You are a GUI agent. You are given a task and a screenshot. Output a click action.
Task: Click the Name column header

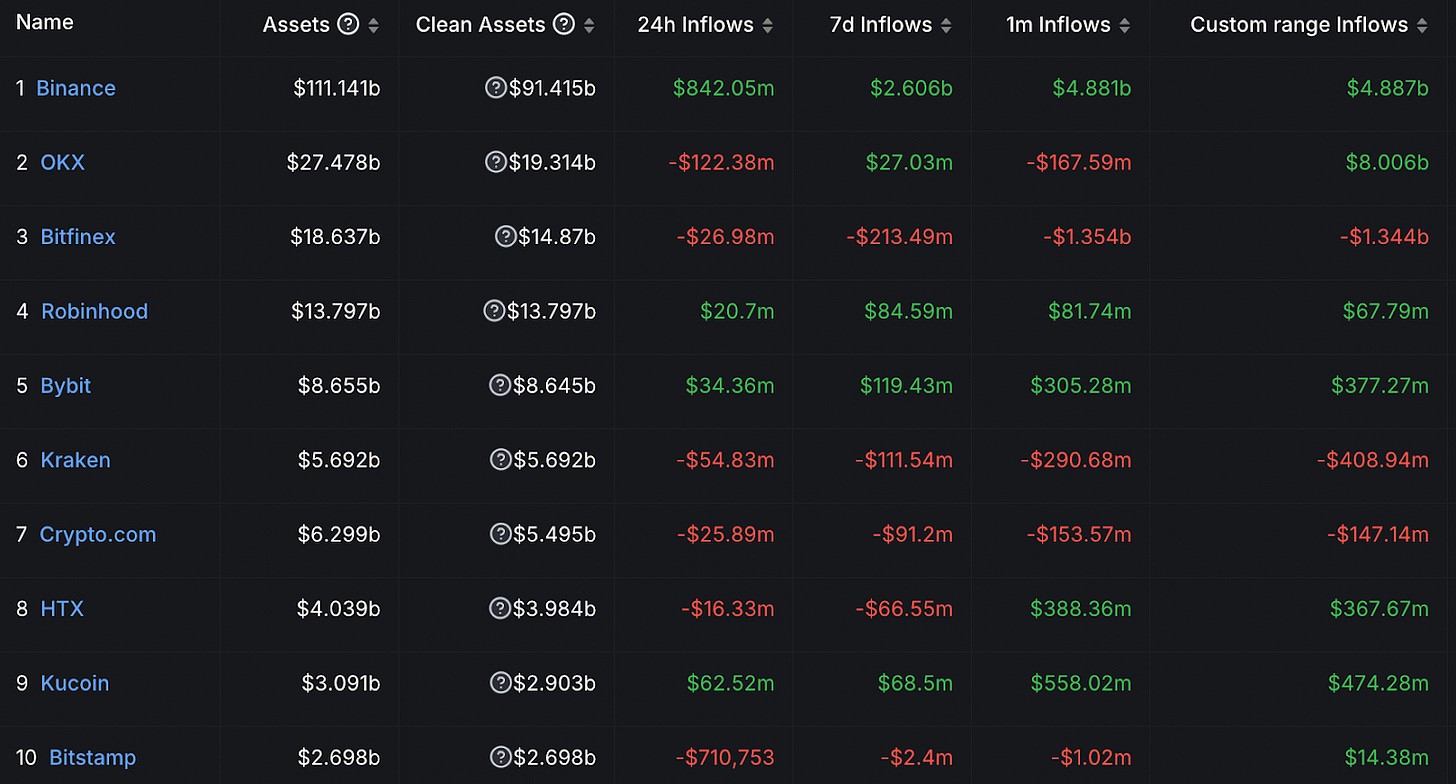(45, 22)
